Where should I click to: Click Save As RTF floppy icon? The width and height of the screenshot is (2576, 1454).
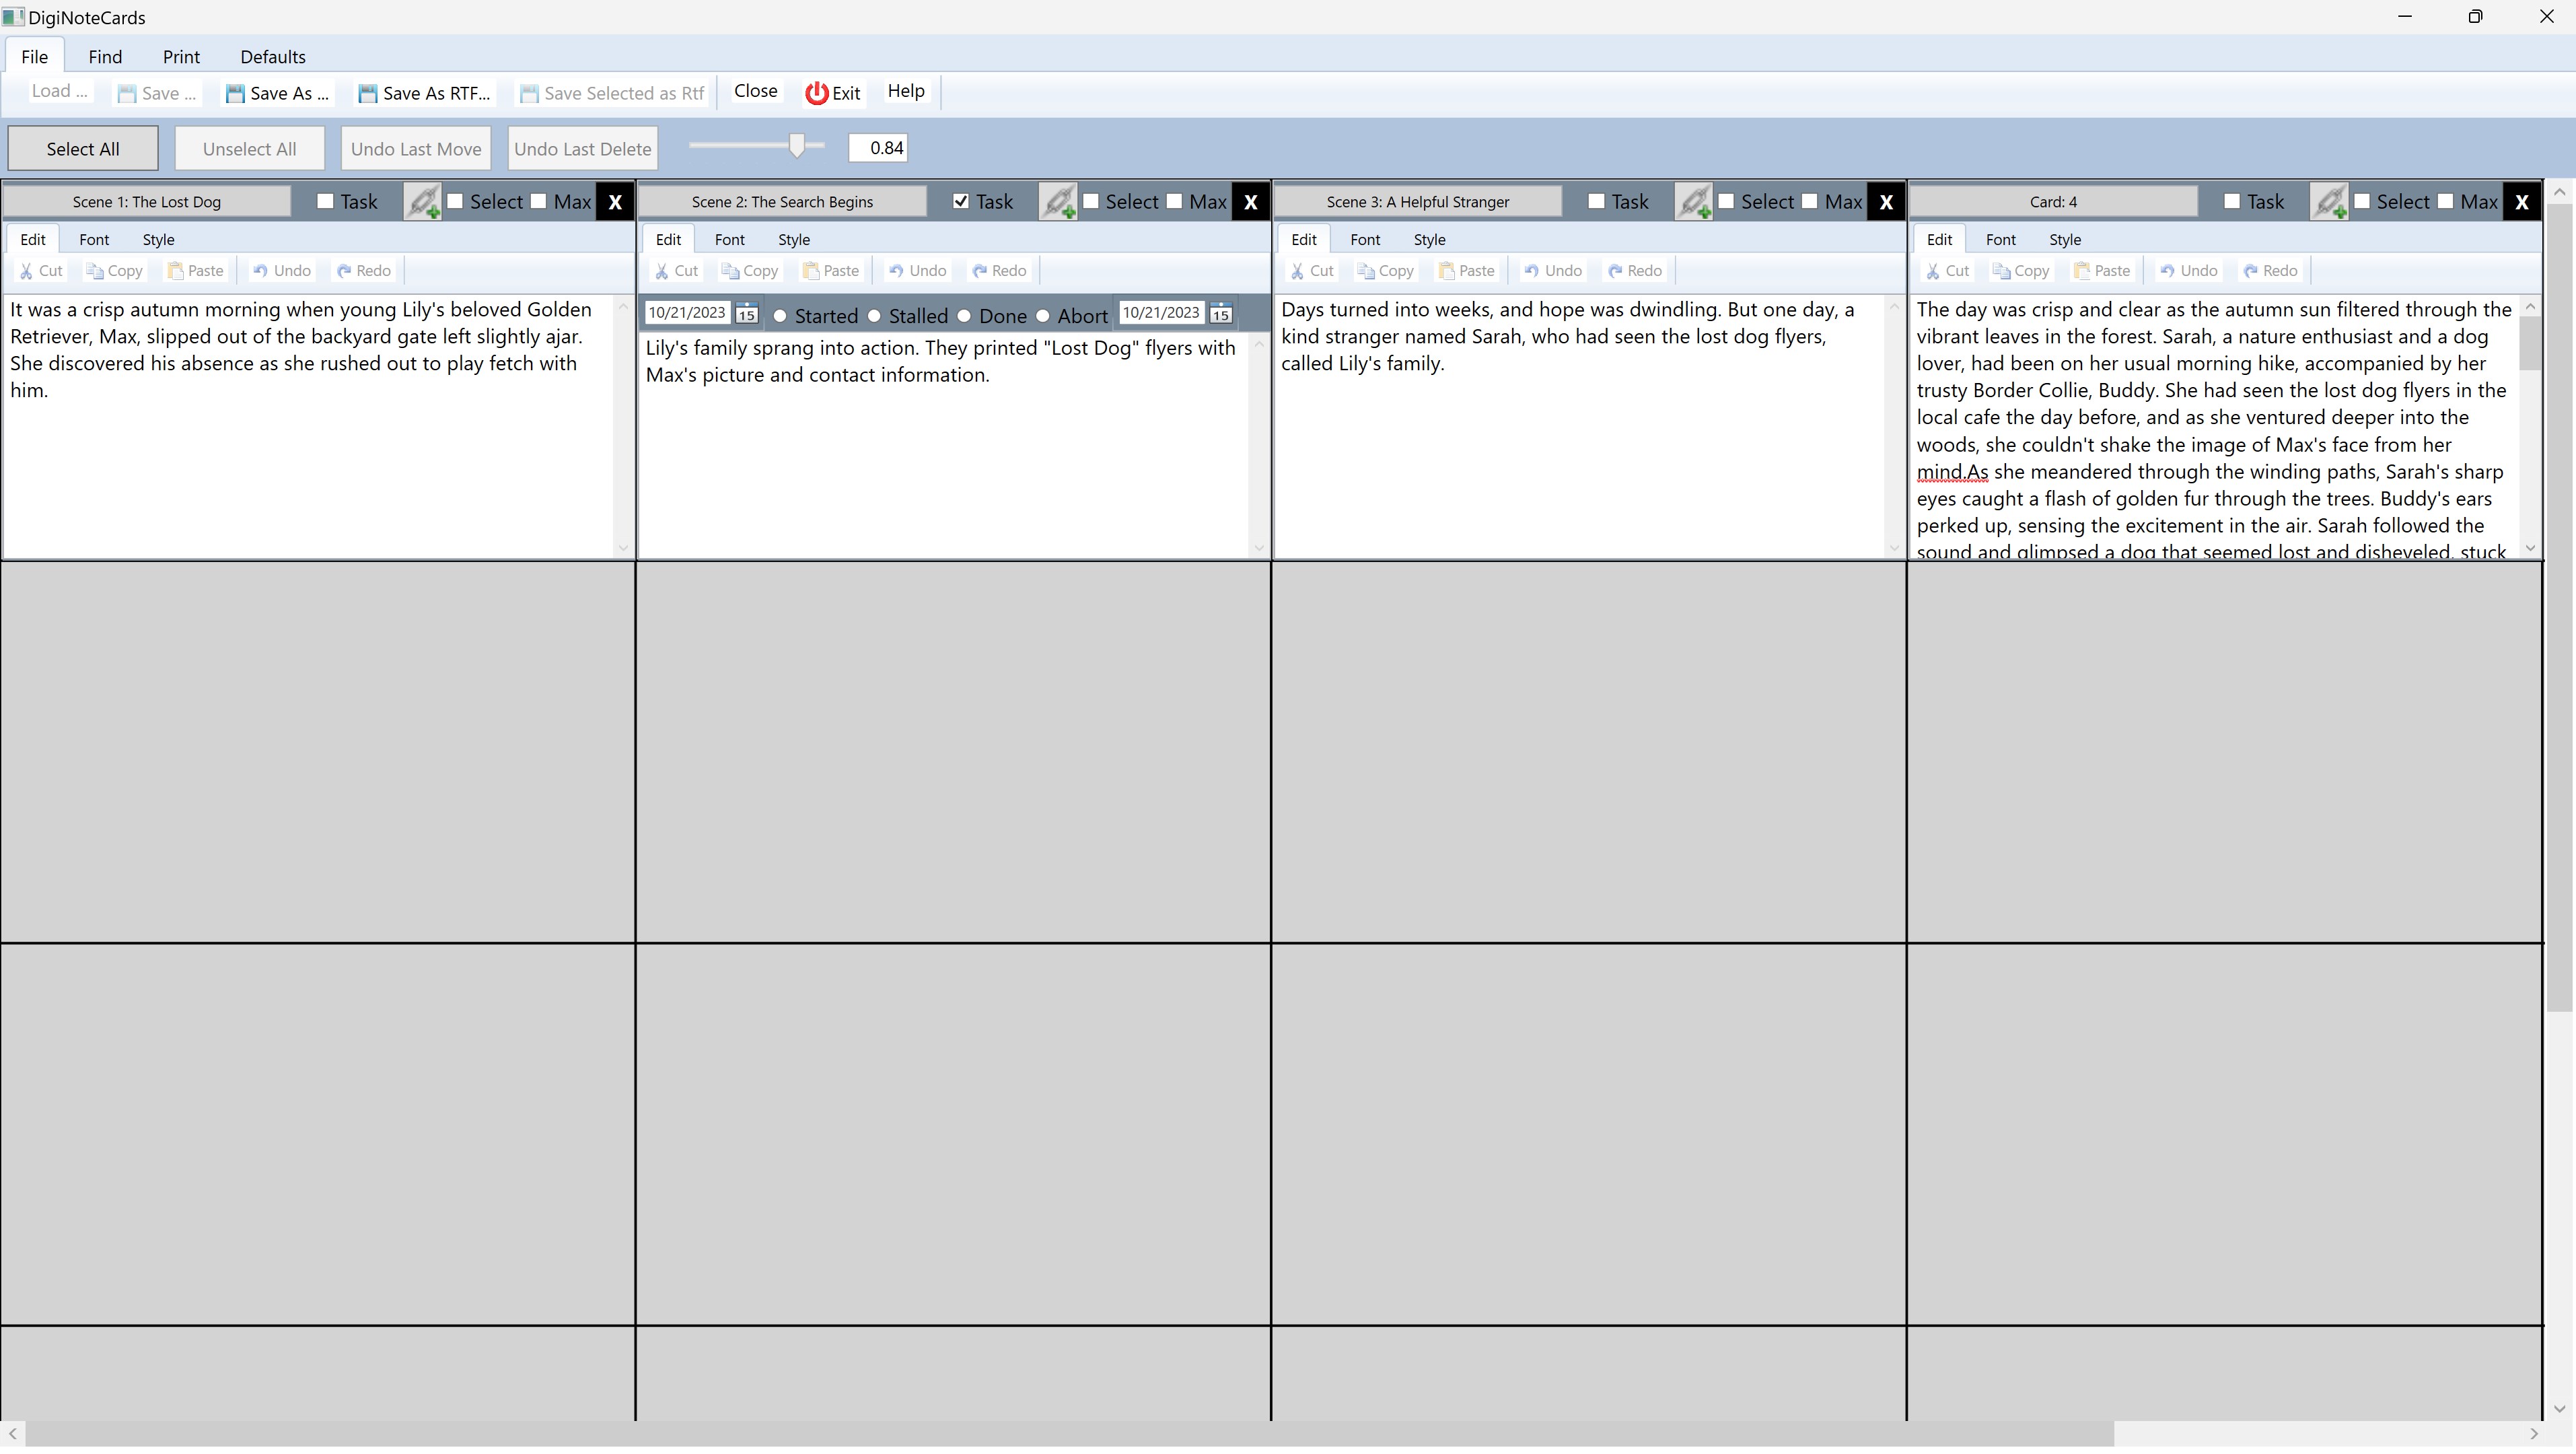[368, 94]
